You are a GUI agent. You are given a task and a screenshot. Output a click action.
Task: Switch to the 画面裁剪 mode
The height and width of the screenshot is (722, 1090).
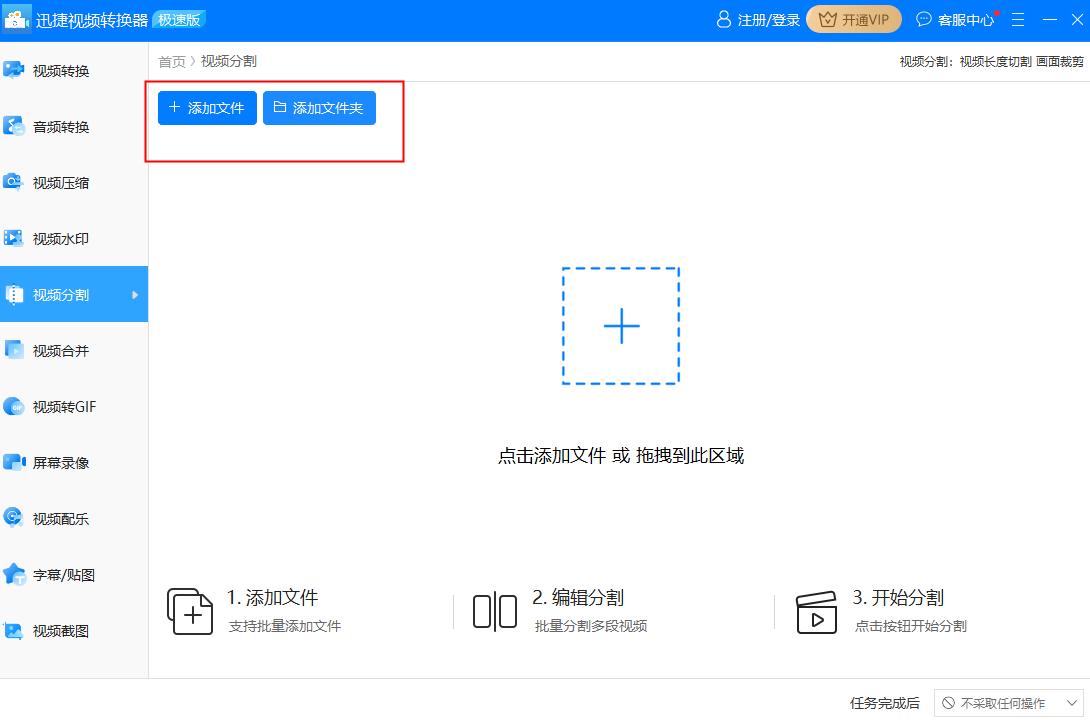1062,60
